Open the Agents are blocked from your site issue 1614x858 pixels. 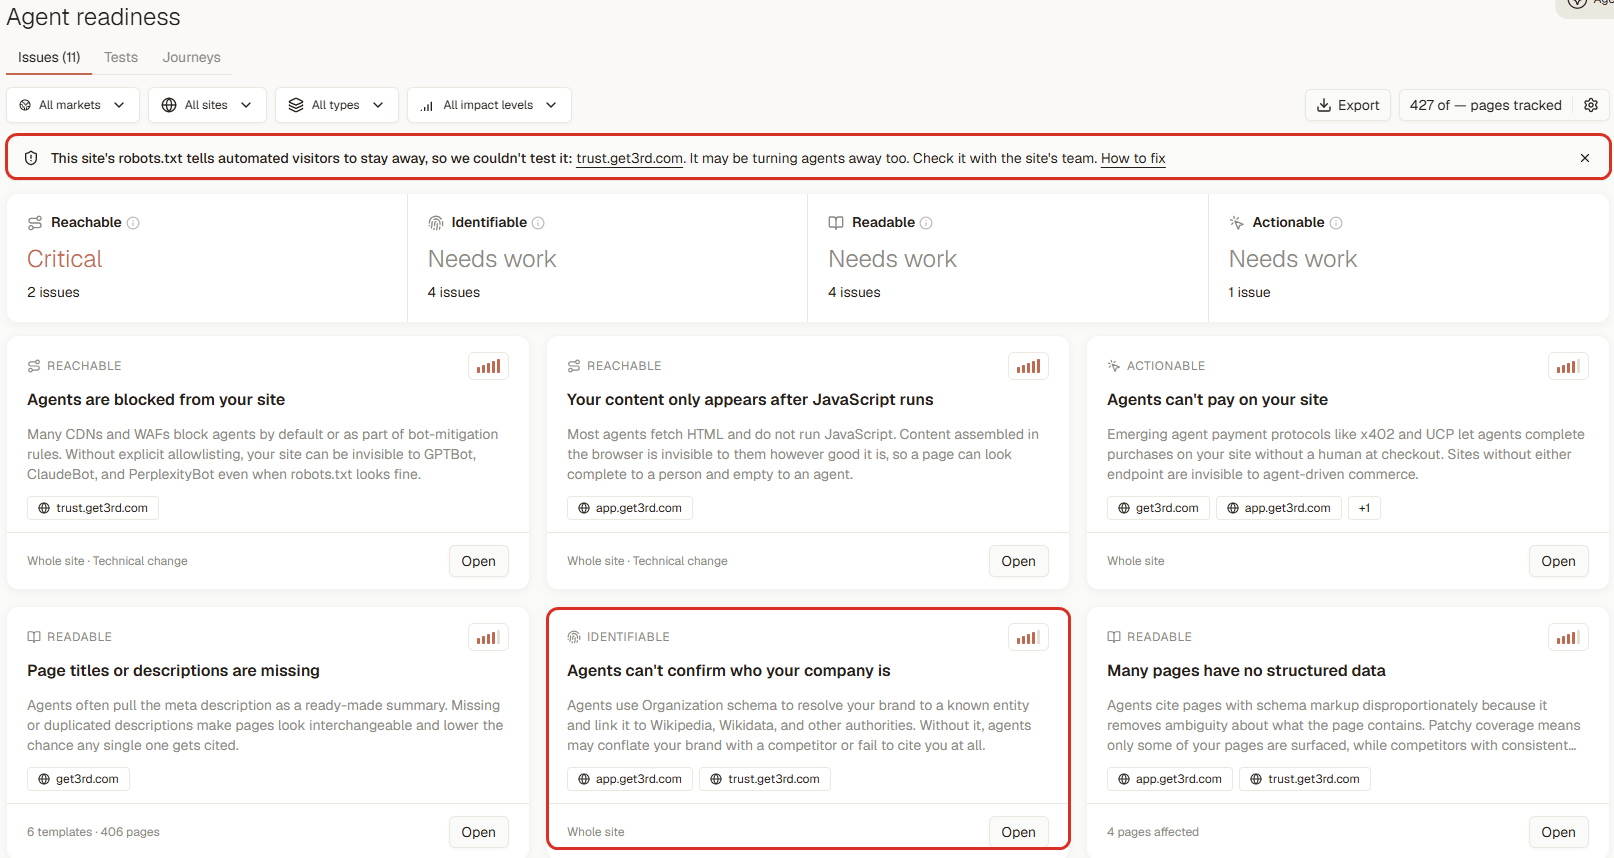pyautogui.click(x=479, y=561)
